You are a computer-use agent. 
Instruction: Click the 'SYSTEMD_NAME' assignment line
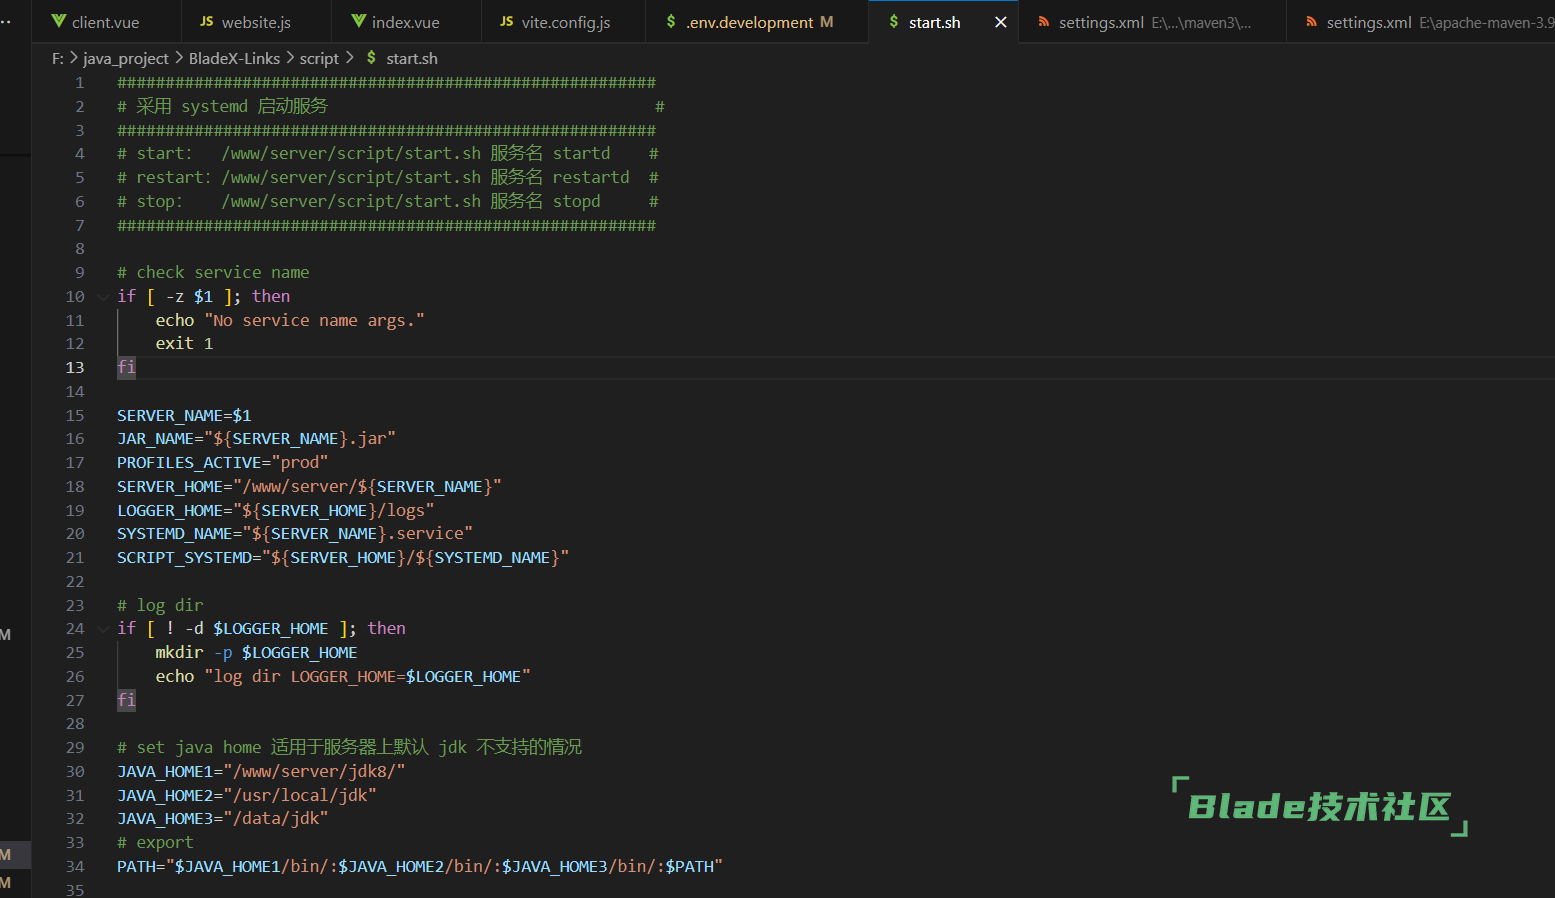(294, 534)
